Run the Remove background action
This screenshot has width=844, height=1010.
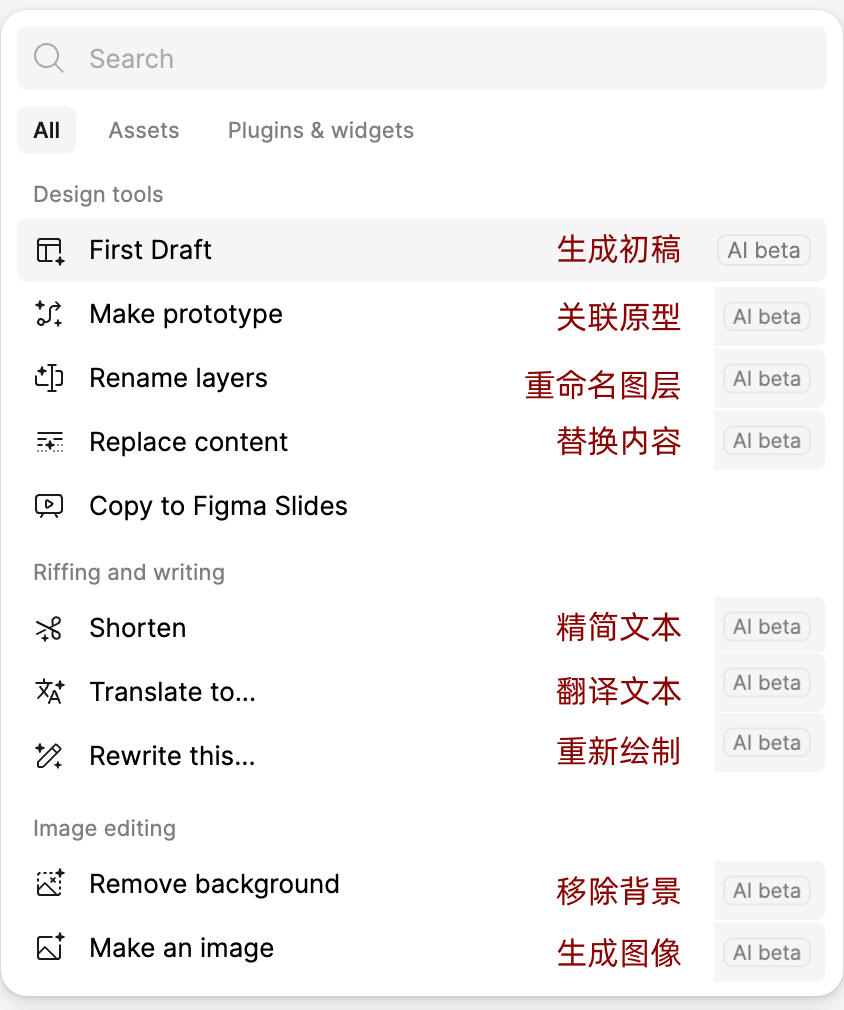click(422, 884)
